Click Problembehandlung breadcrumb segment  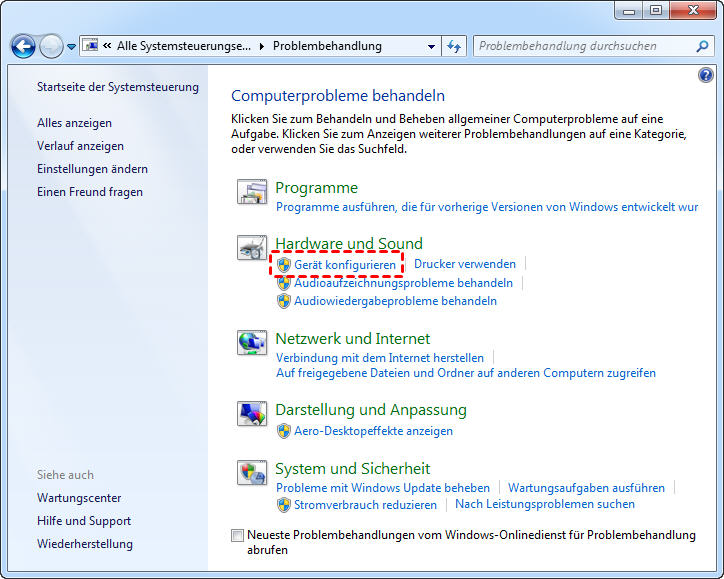pos(327,46)
